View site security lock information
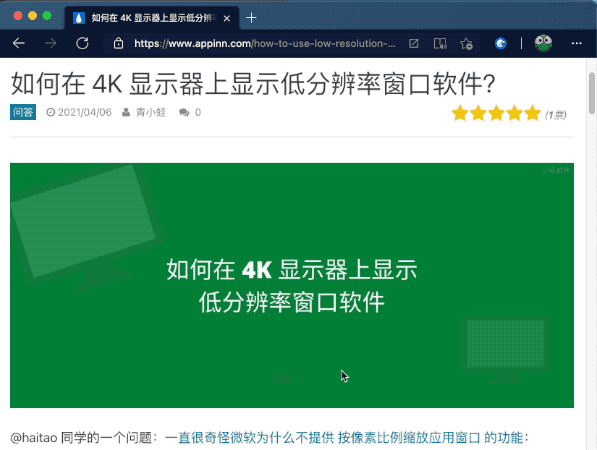The width and height of the screenshot is (597, 450). [118, 43]
